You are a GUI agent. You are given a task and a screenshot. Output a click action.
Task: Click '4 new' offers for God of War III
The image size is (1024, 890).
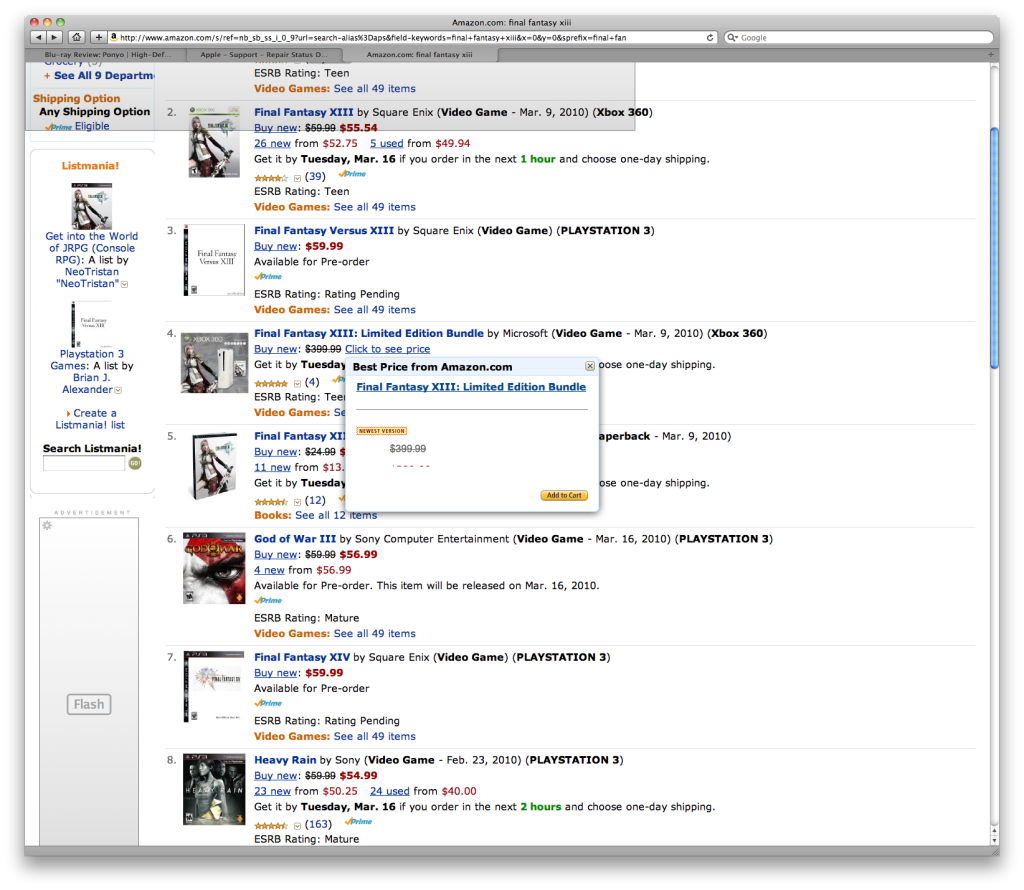pyautogui.click(x=269, y=570)
